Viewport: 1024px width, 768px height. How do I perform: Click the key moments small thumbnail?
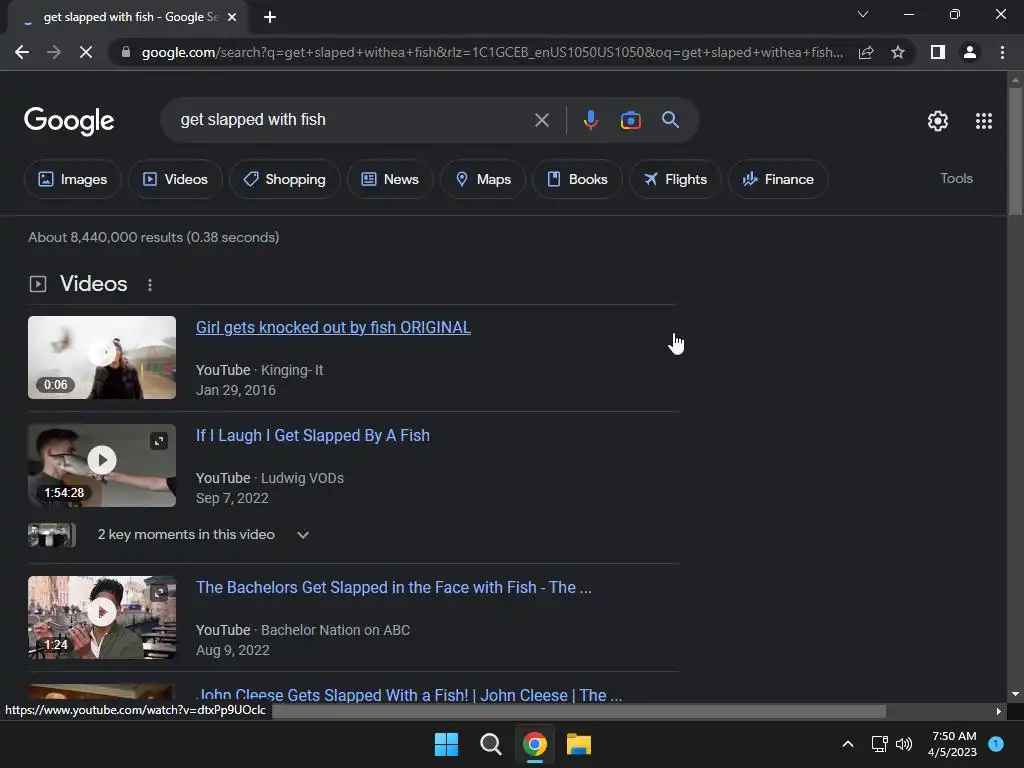click(x=52, y=535)
